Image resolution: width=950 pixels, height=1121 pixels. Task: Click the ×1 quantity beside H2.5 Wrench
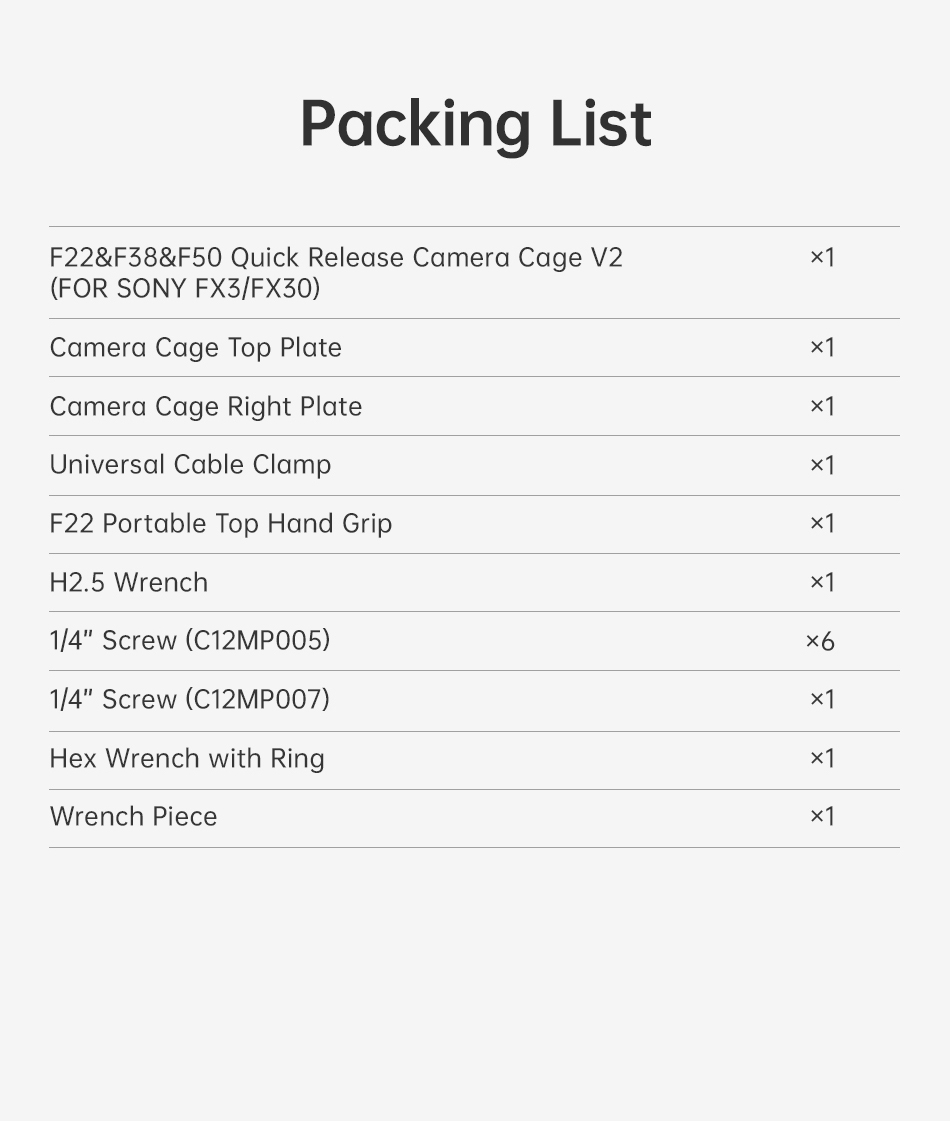coord(822,582)
